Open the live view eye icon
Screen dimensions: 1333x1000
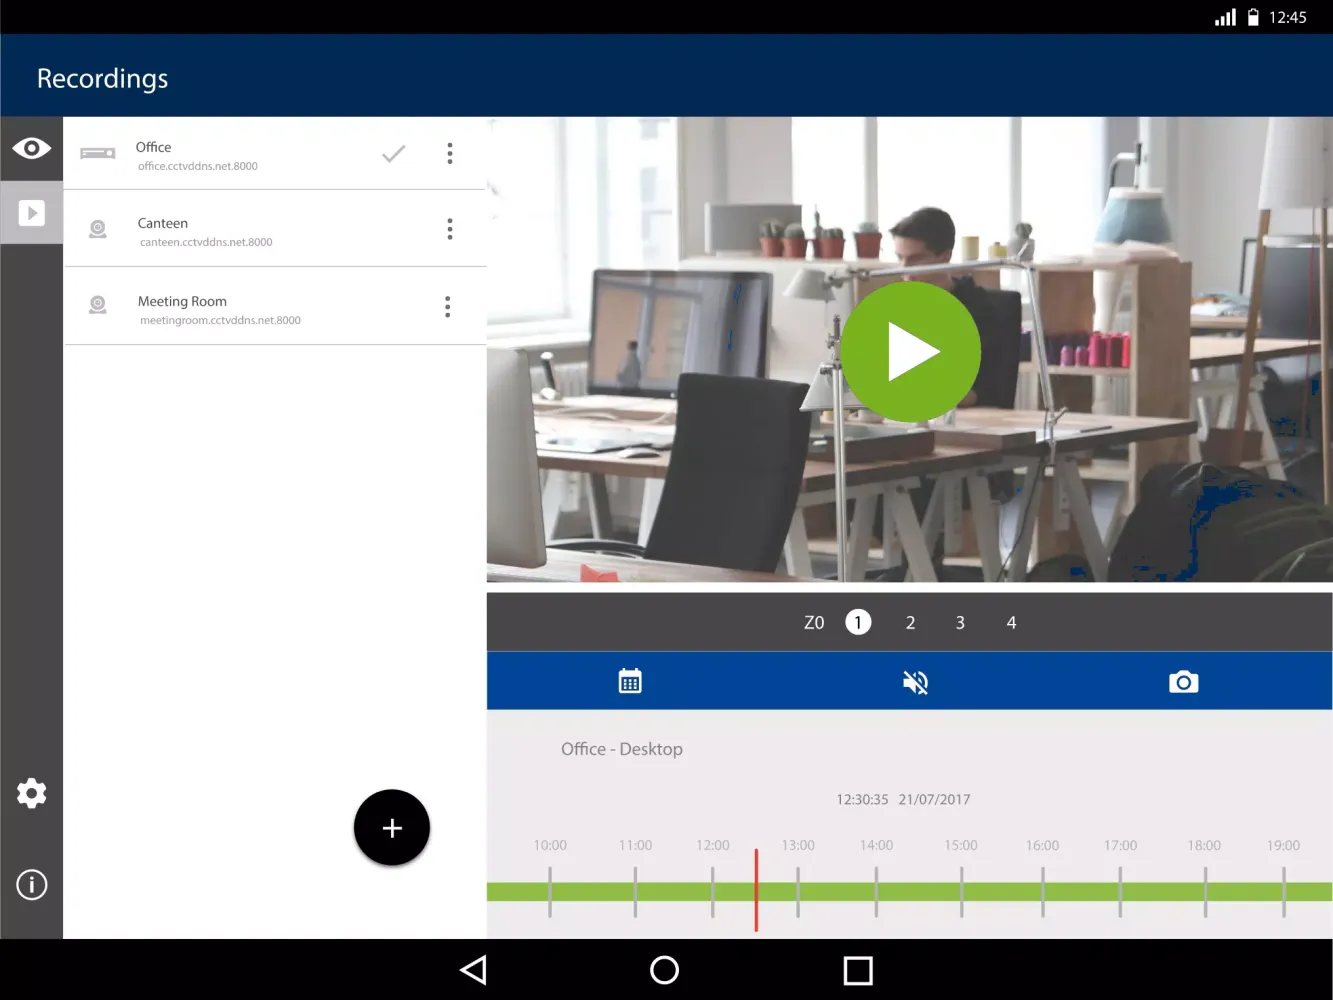31,149
